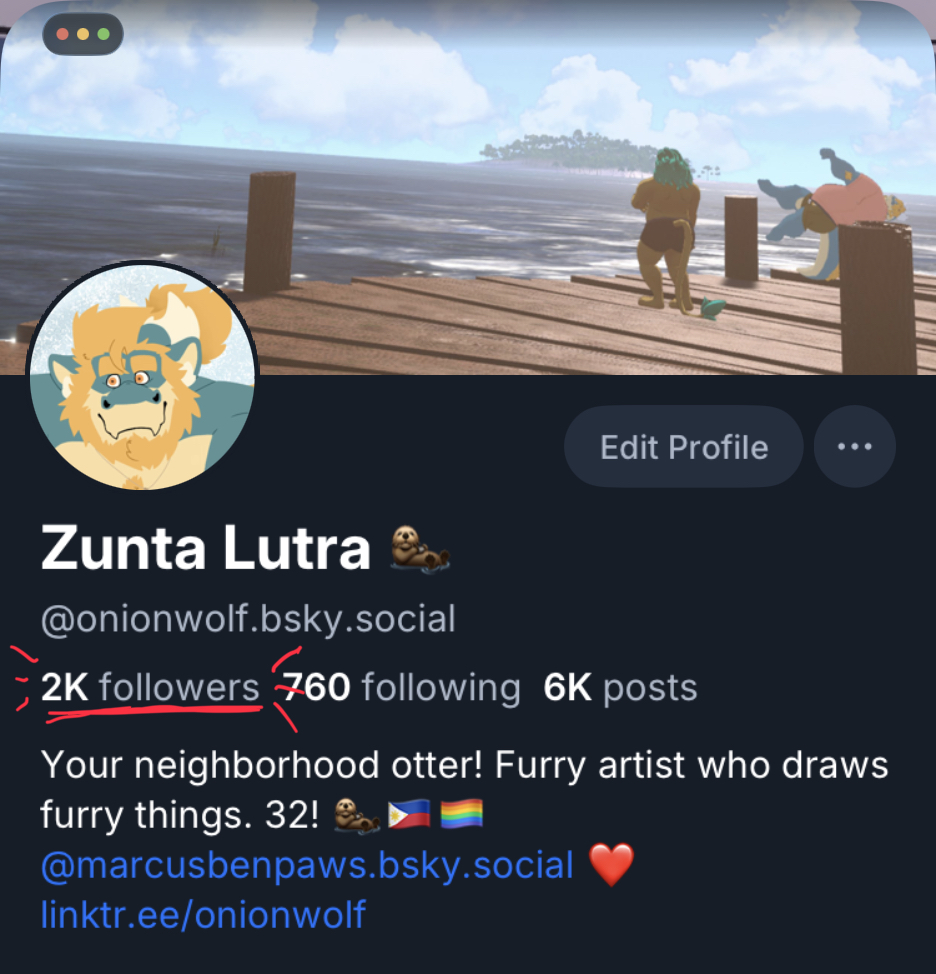Image resolution: width=936 pixels, height=974 pixels.
Task: Open the linktr.ee/onionwolf link
Action: click(203, 915)
